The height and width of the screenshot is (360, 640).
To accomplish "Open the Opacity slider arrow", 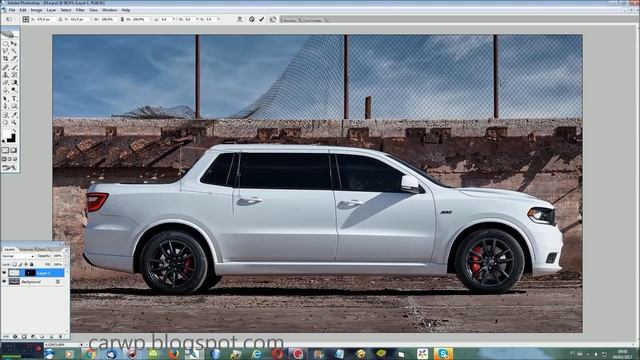I will [x=66, y=256].
